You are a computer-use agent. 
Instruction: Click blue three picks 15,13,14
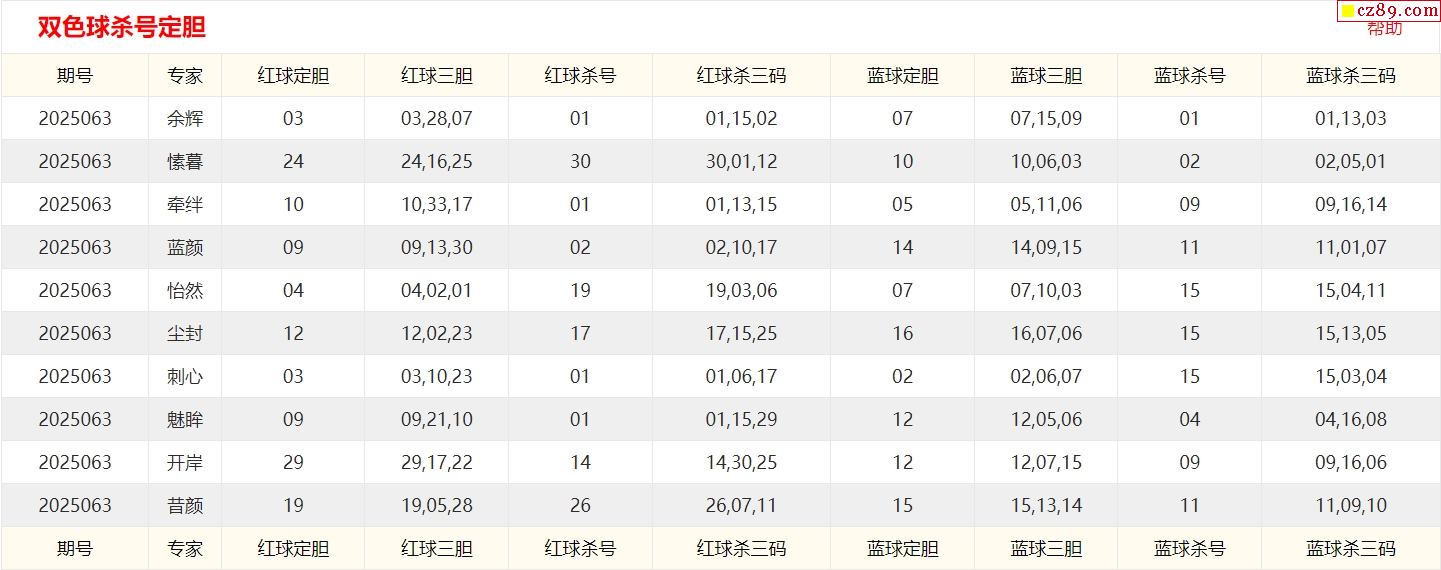pos(1046,505)
